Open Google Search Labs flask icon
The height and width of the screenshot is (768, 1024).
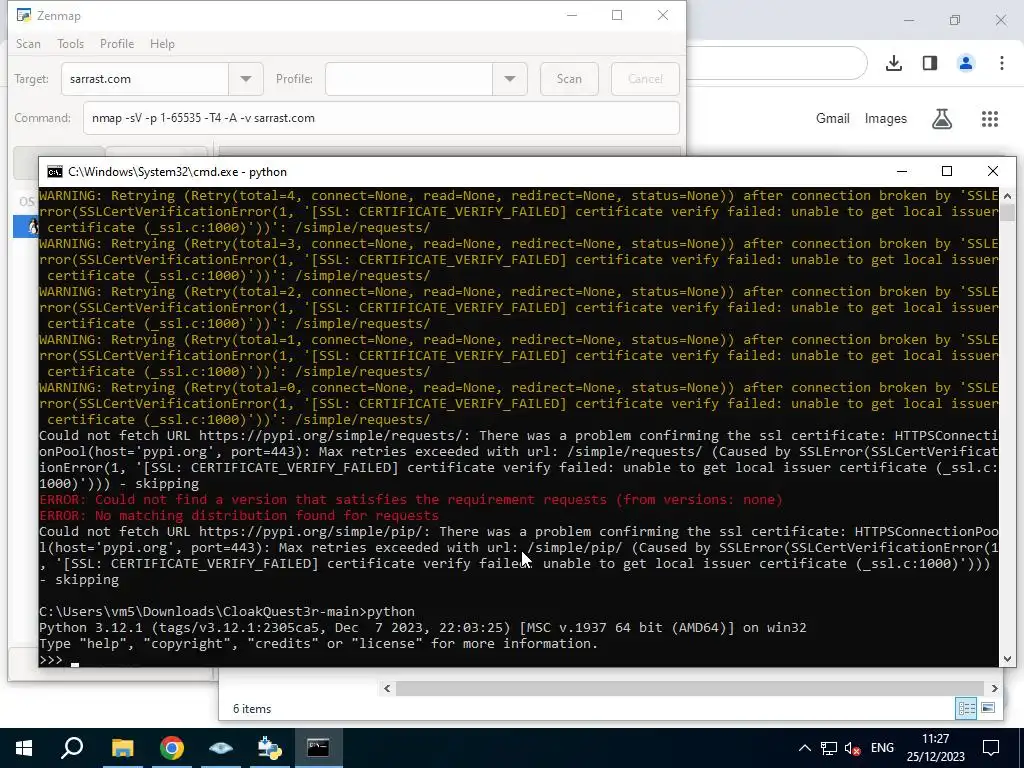[942, 119]
